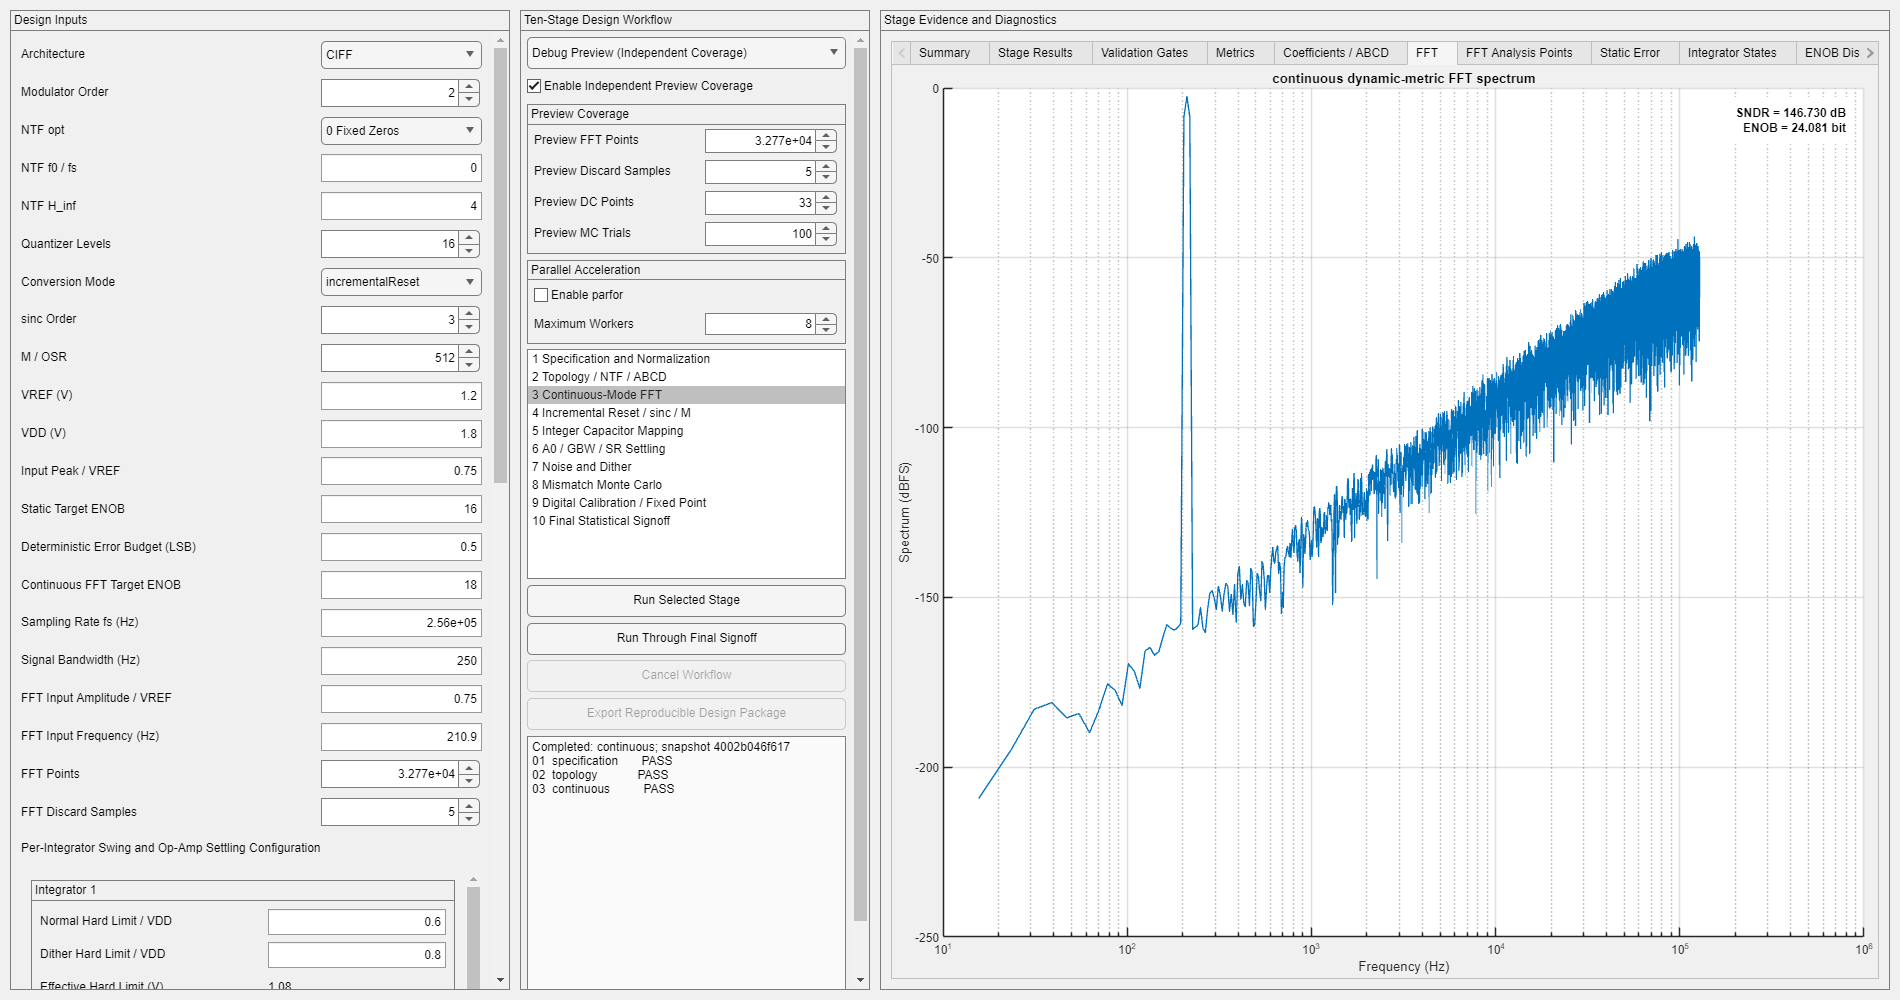Click the Static Target ENOB field
The height and width of the screenshot is (1000, 1900).
tap(401, 509)
